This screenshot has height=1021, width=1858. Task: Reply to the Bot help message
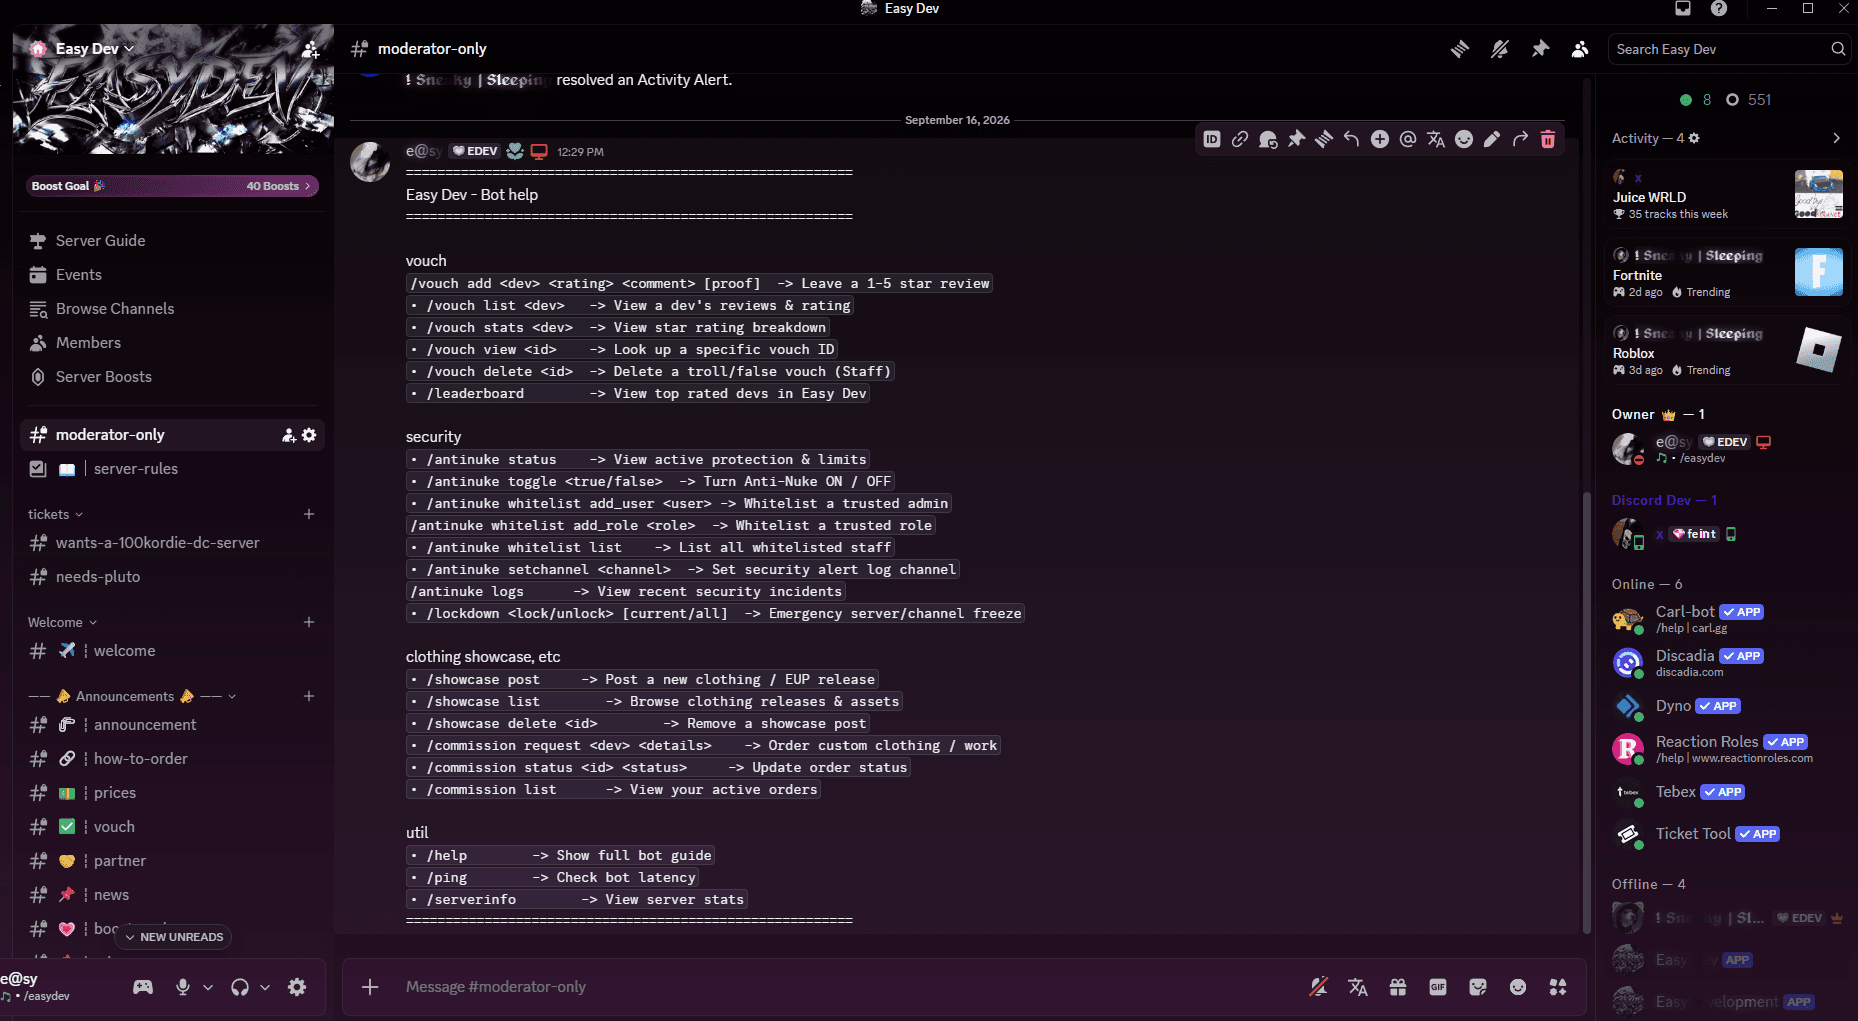[1352, 139]
